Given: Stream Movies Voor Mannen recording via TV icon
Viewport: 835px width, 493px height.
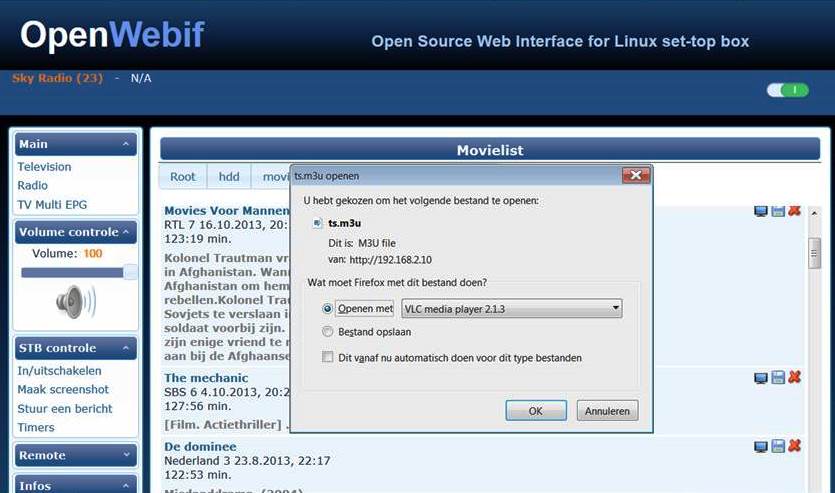Looking at the screenshot, I should pyautogui.click(x=761, y=211).
